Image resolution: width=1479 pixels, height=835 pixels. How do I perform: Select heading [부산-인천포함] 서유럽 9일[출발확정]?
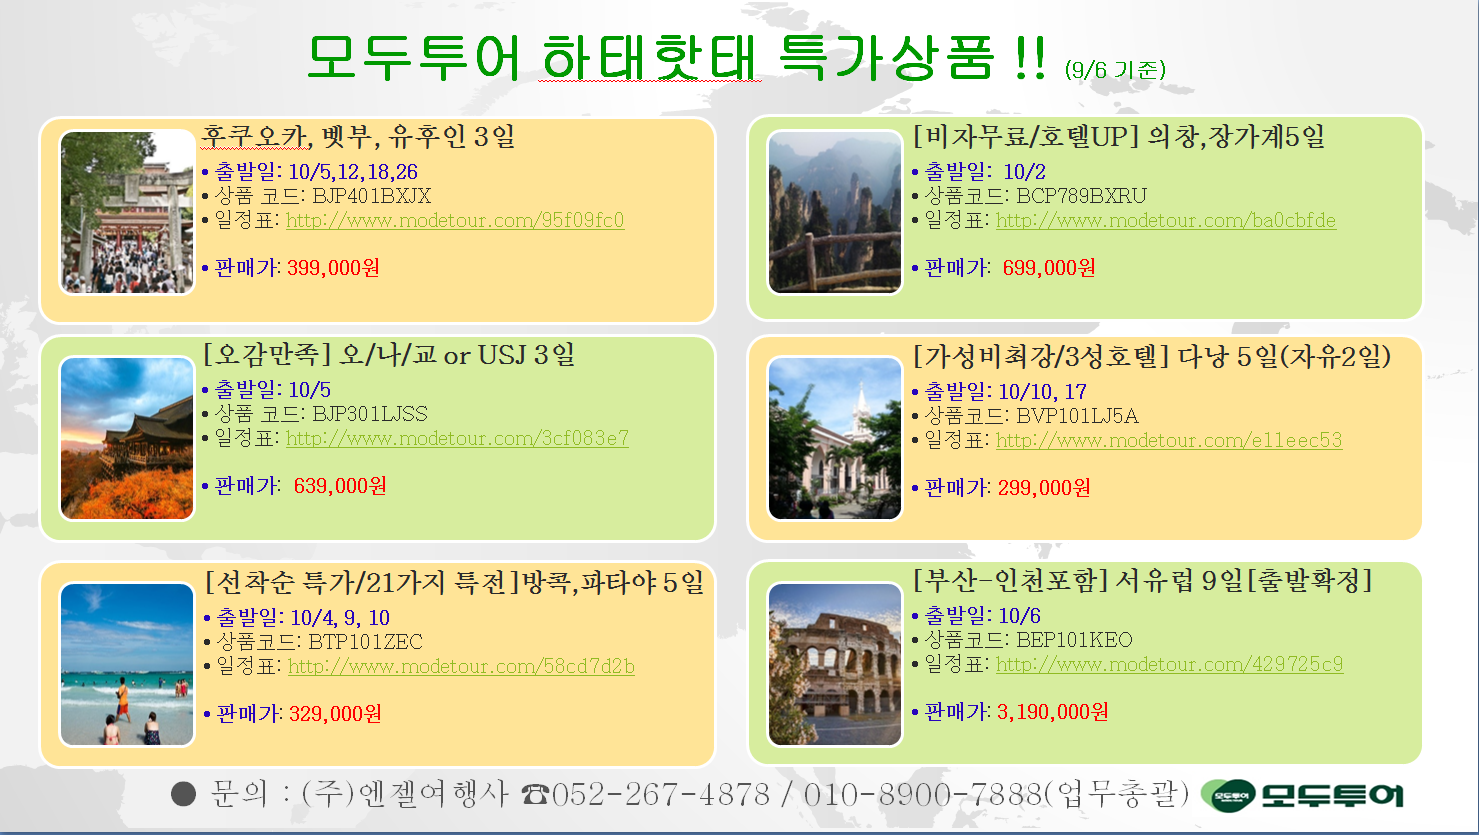coord(1143,579)
